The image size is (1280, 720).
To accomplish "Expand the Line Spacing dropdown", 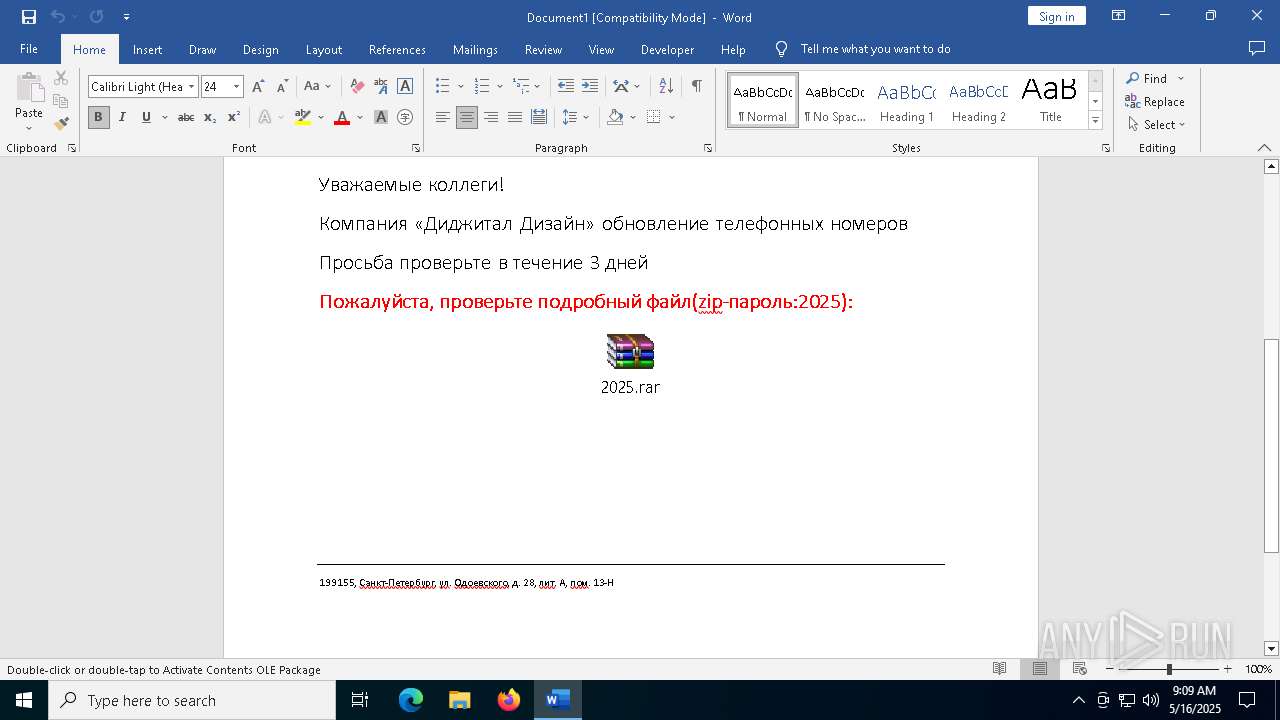I will (x=586, y=117).
